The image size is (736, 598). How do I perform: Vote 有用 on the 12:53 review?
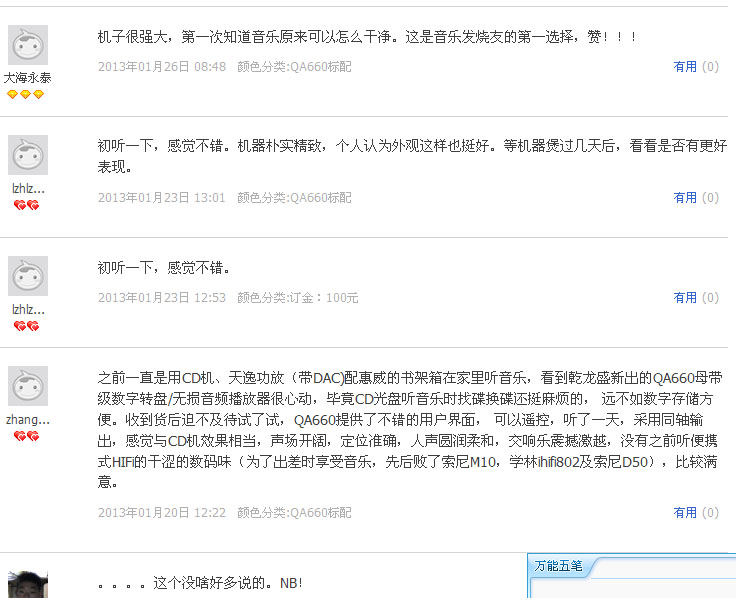coord(685,298)
